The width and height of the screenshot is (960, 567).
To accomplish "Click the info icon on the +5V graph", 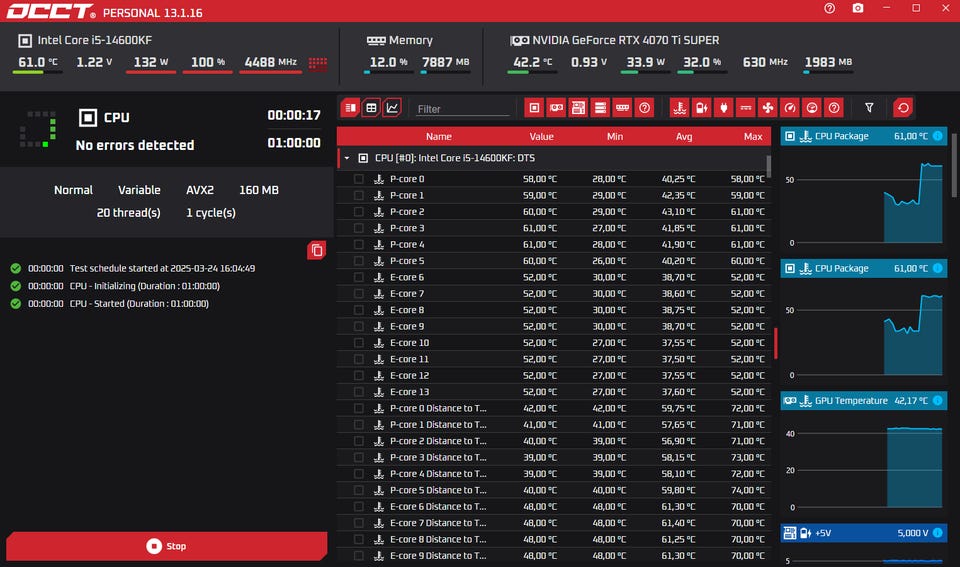I will click(937, 533).
